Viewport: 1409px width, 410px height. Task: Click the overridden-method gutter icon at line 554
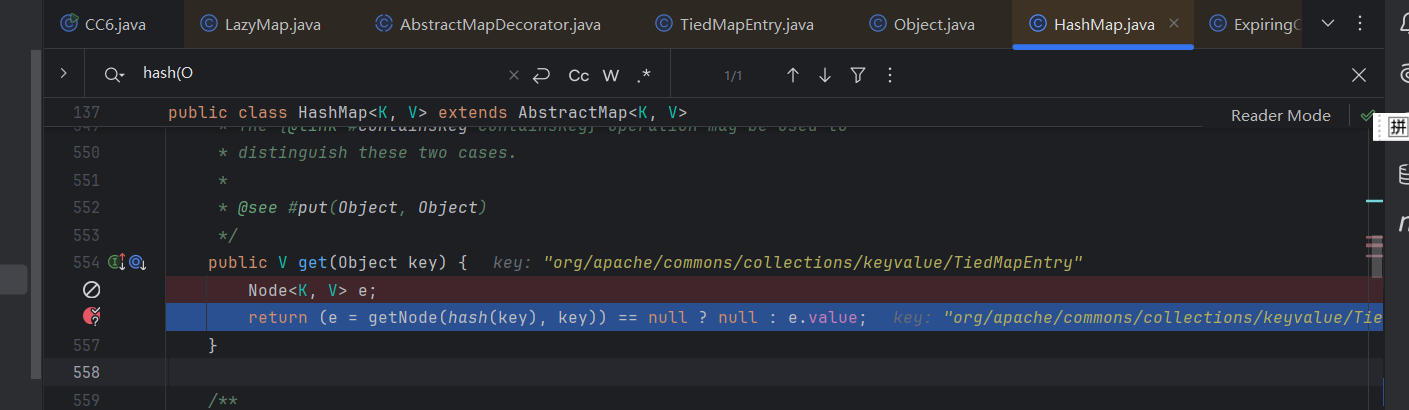click(137, 262)
